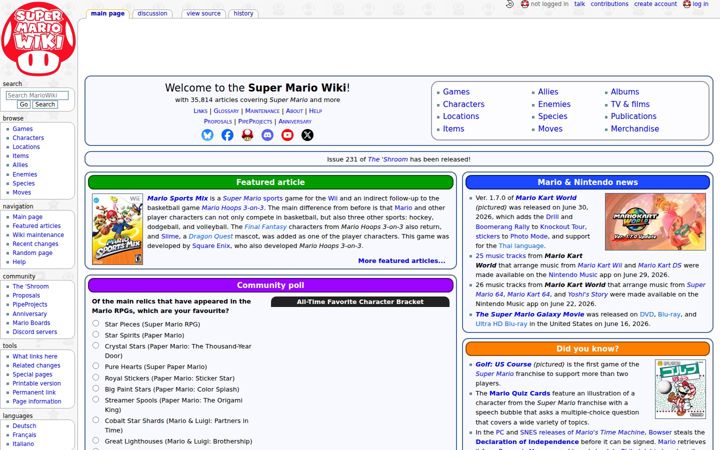Open Maintenance link in welcome box
Screen dimensions: 720x450
262,111
